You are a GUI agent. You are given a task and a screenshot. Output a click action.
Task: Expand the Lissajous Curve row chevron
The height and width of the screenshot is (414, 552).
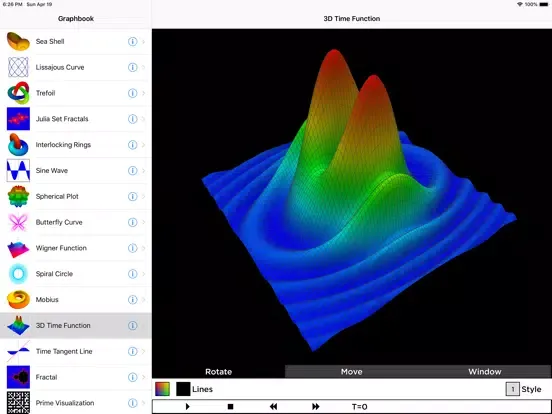point(143,67)
